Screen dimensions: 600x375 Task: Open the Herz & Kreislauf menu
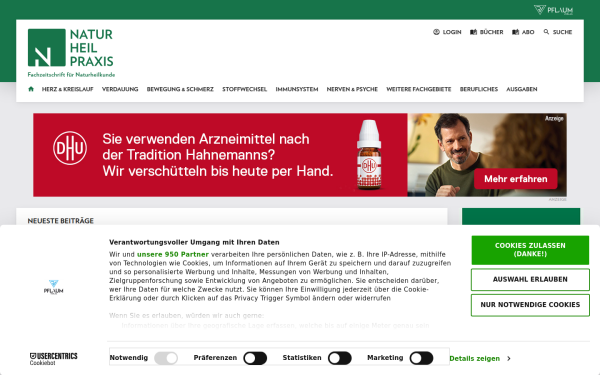pos(67,89)
